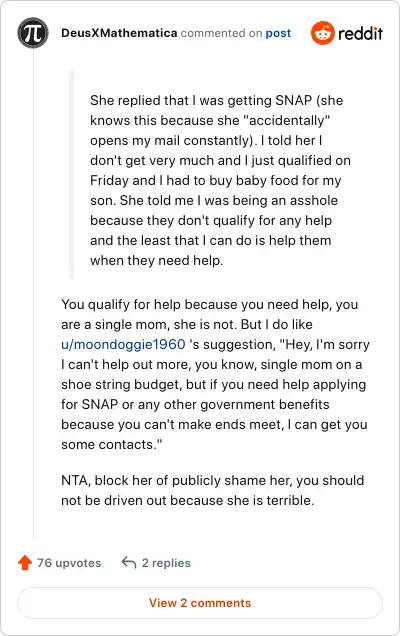
Task: Click the reddit wordmark text
Action: tap(360, 33)
